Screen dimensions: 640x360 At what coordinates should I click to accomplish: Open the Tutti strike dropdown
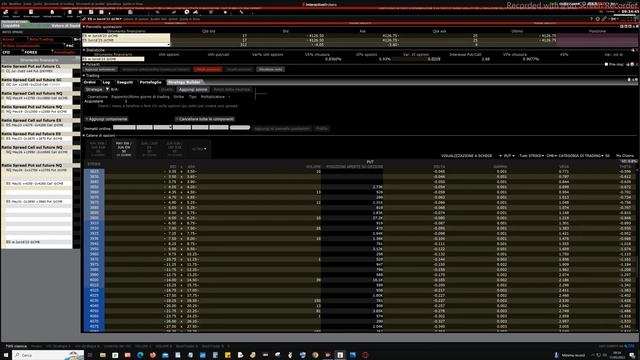click(x=531, y=156)
